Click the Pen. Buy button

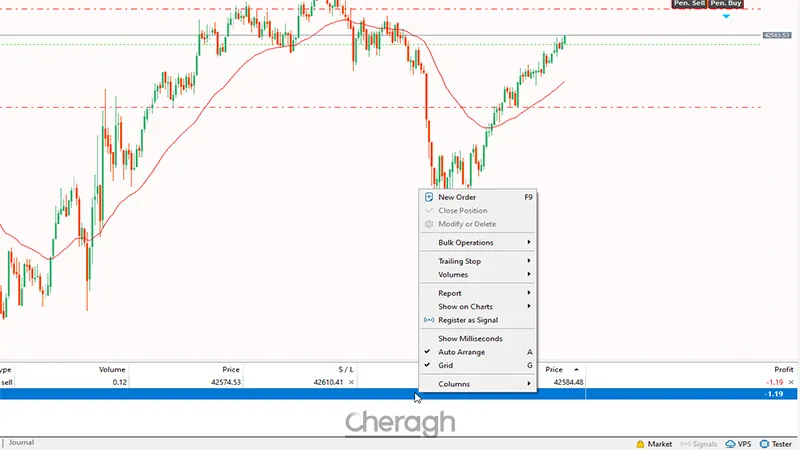pos(726,4)
